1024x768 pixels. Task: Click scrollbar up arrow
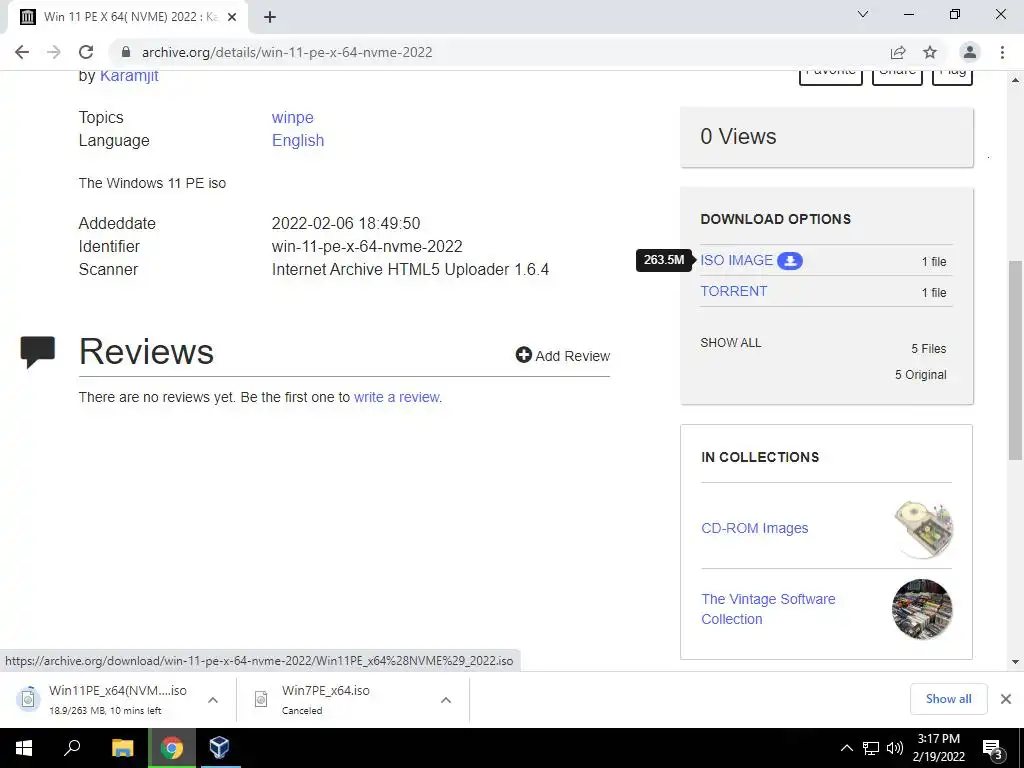coord(1015,80)
